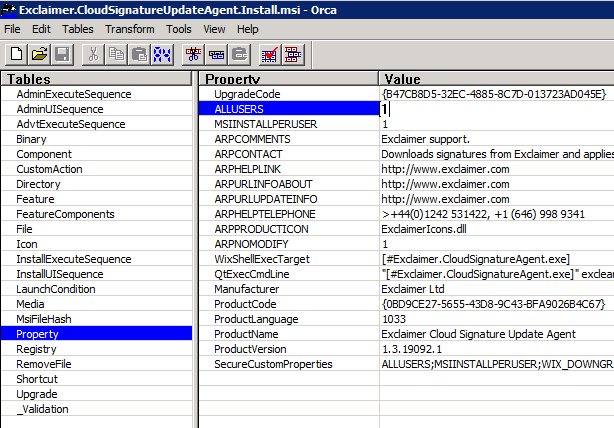614x428 pixels.
Task: Click the ALLUSERS value edit field
Action: pyautogui.click(x=496, y=109)
